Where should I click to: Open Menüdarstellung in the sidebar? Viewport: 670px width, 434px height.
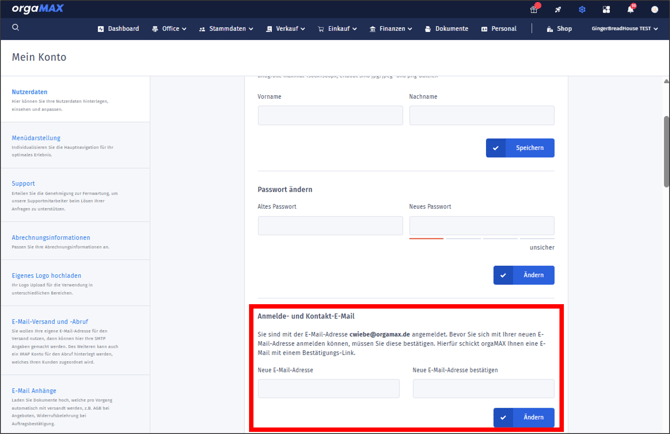pos(37,138)
